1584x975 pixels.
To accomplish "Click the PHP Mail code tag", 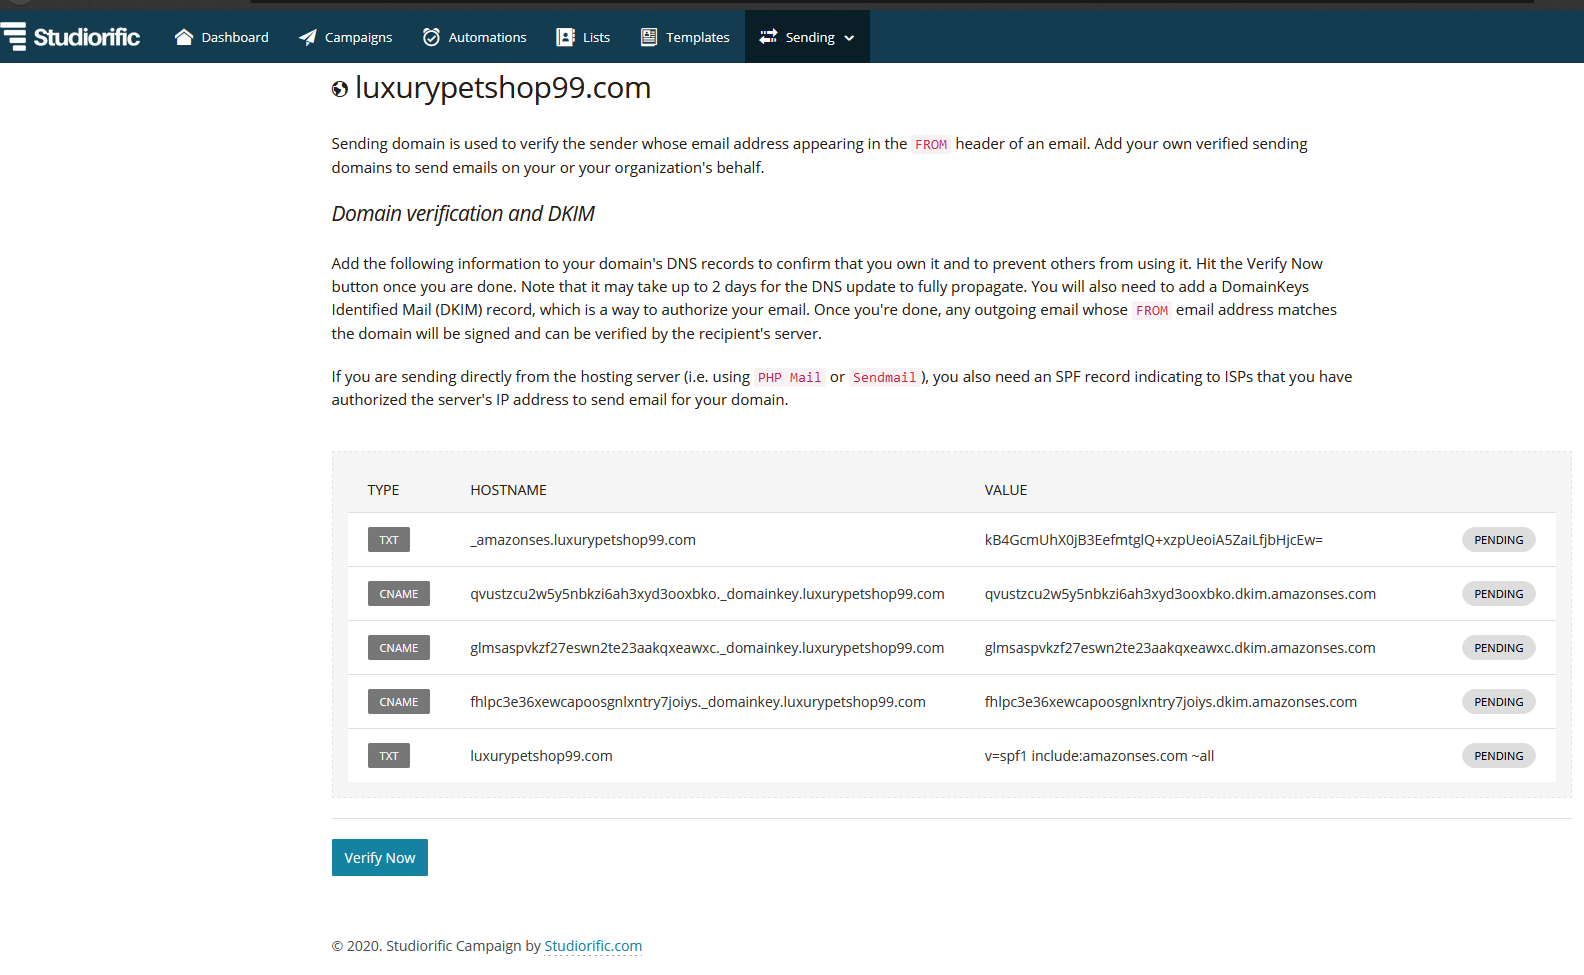I will (789, 377).
